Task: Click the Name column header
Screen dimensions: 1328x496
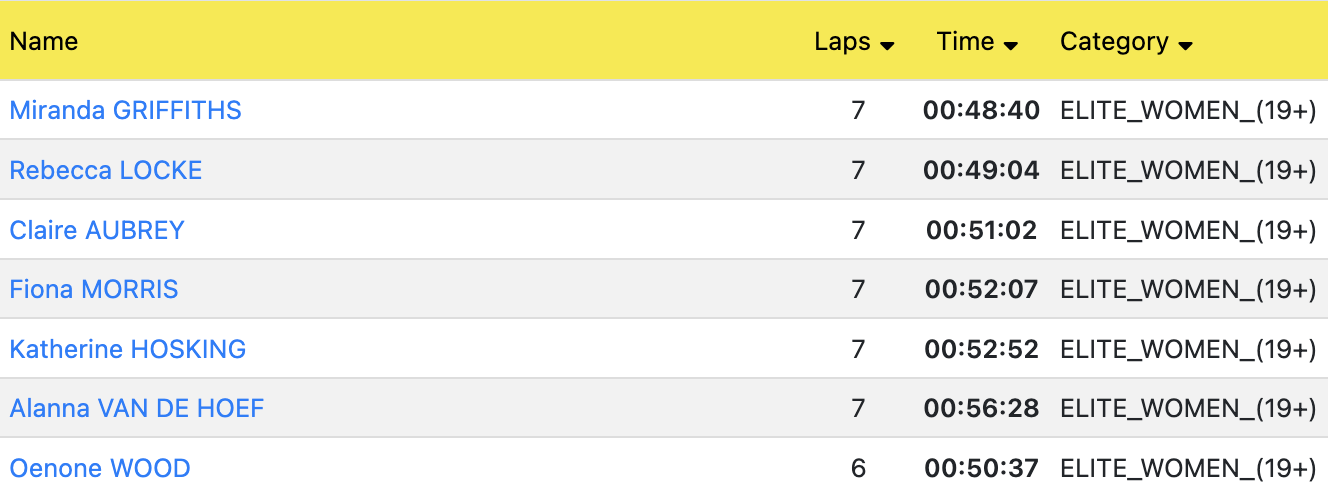Action: coord(44,42)
